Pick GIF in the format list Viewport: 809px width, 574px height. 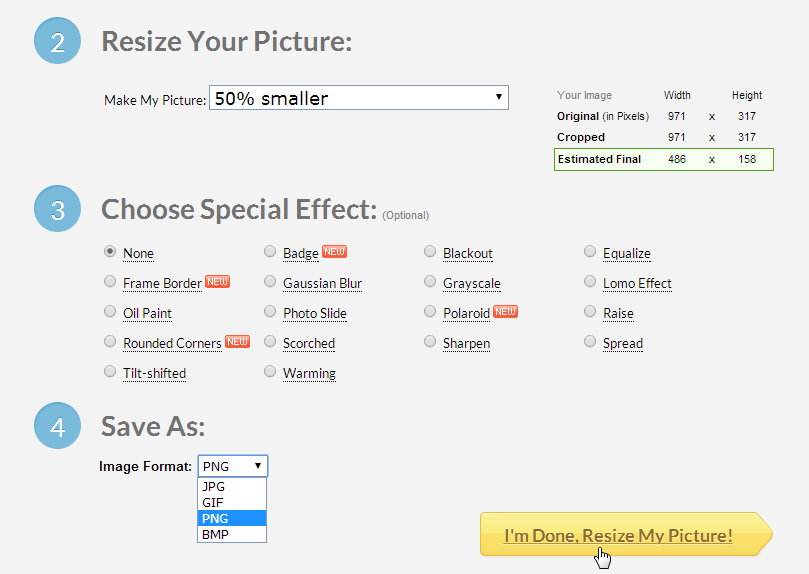(x=232, y=502)
